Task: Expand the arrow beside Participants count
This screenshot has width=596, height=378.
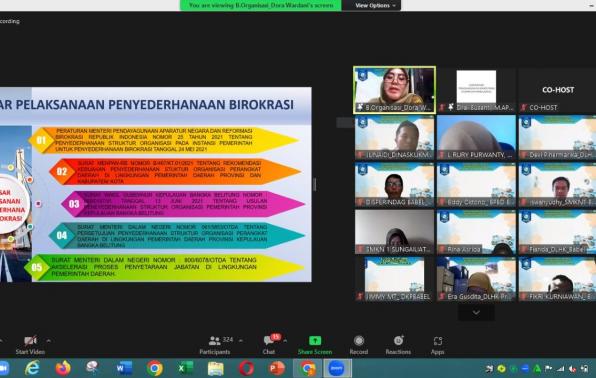Action: (241, 340)
